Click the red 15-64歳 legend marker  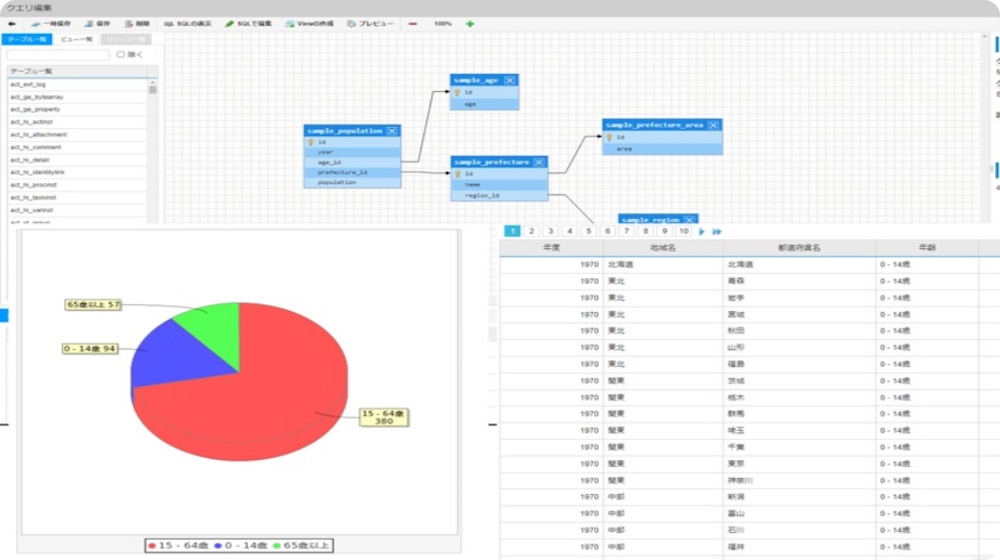tap(152, 546)
